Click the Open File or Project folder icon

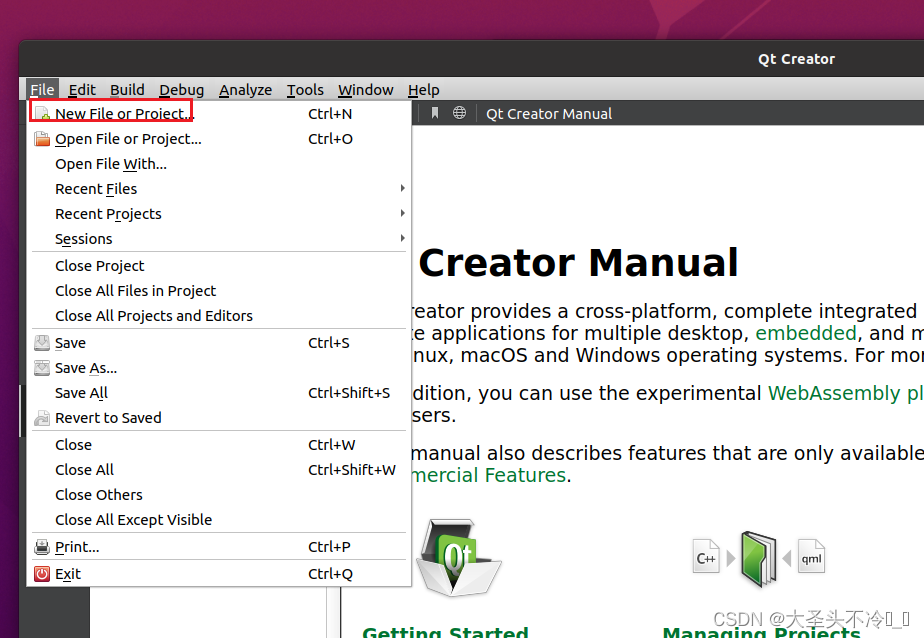pos(42,139)
